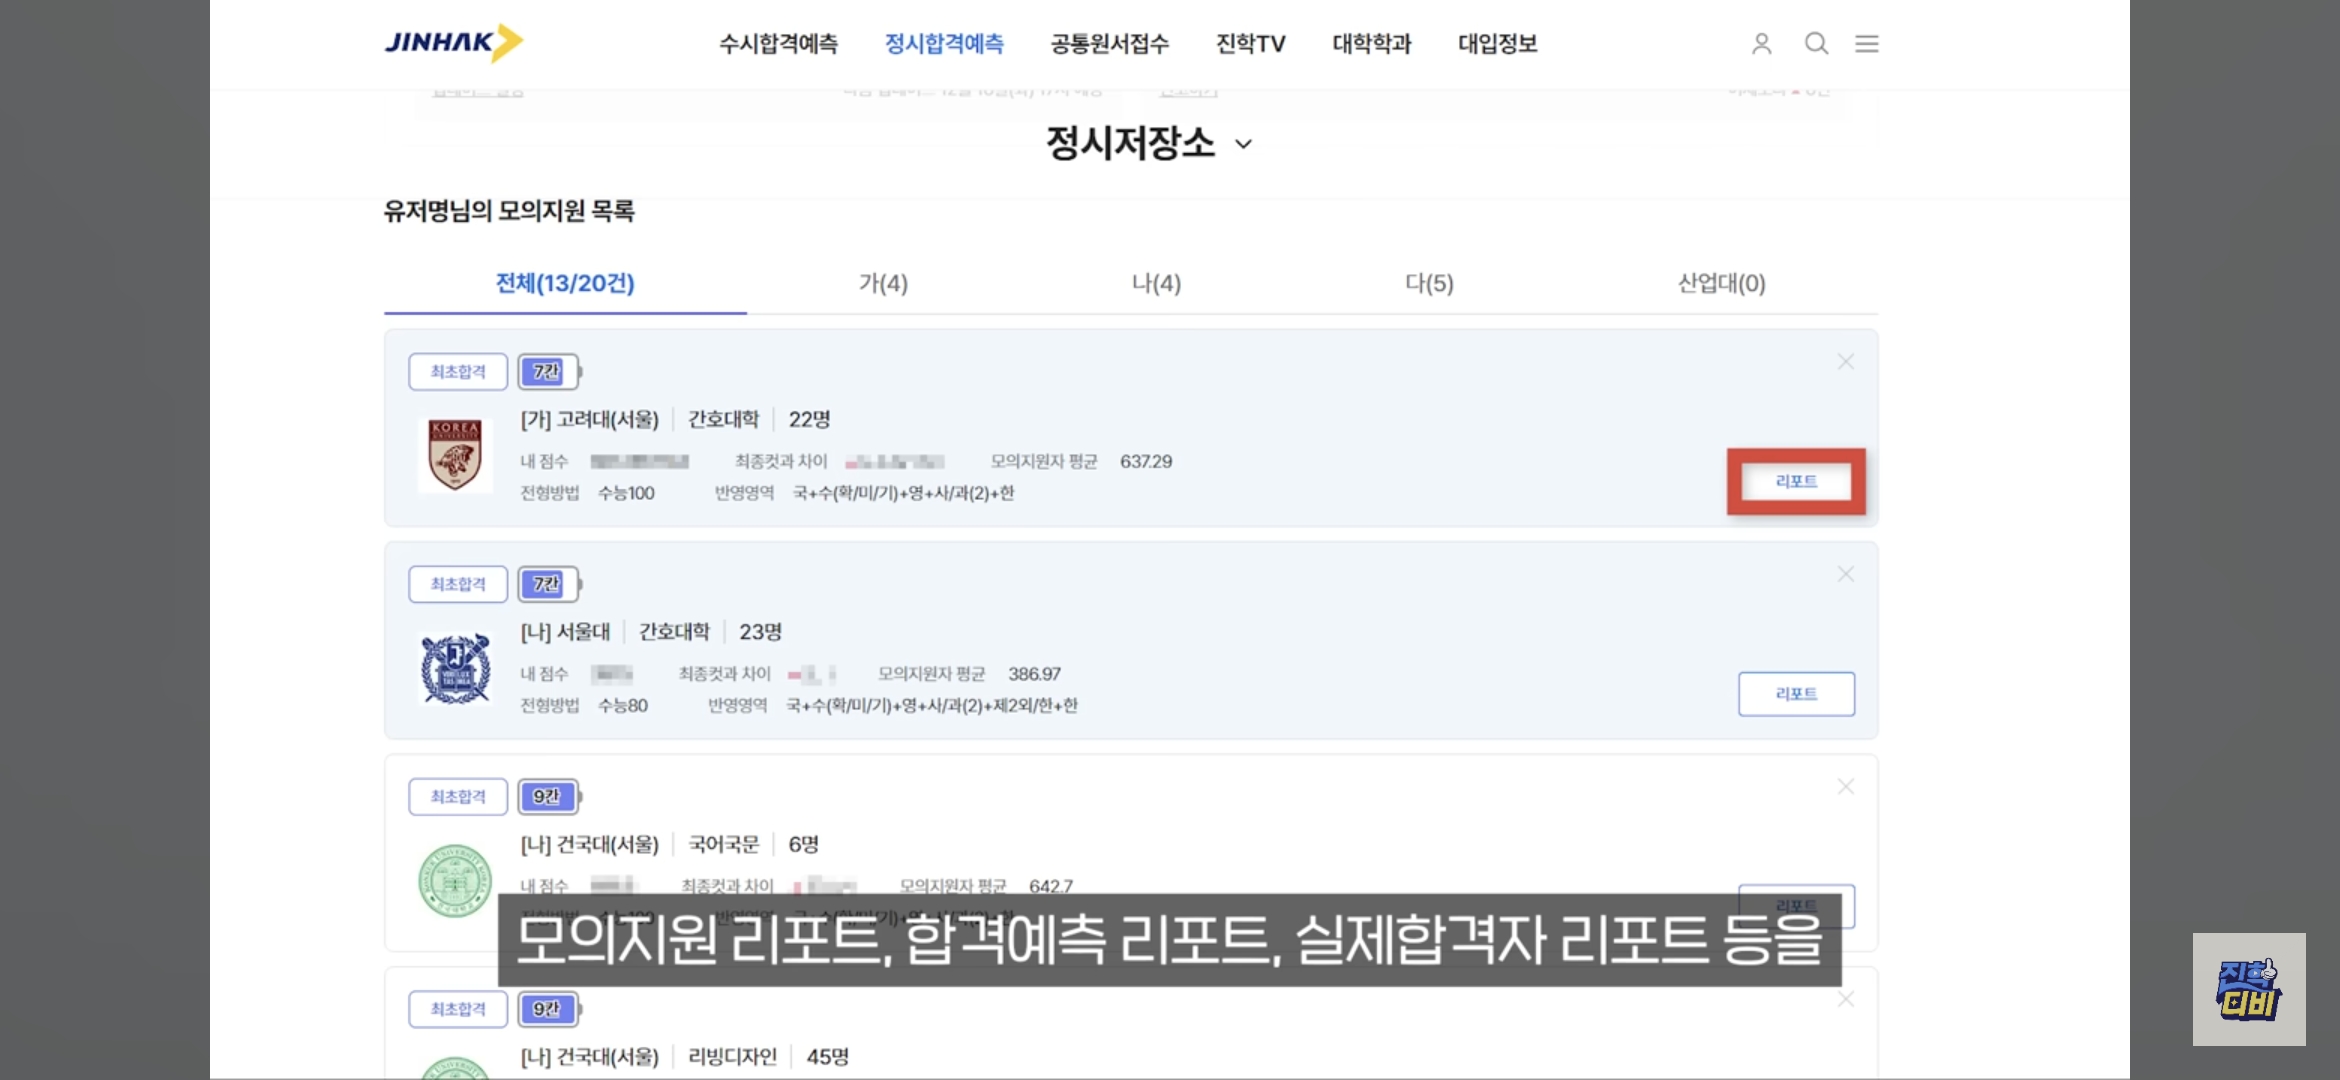
Task: Click the Korea University crest logo
Action: coord(455,455)
